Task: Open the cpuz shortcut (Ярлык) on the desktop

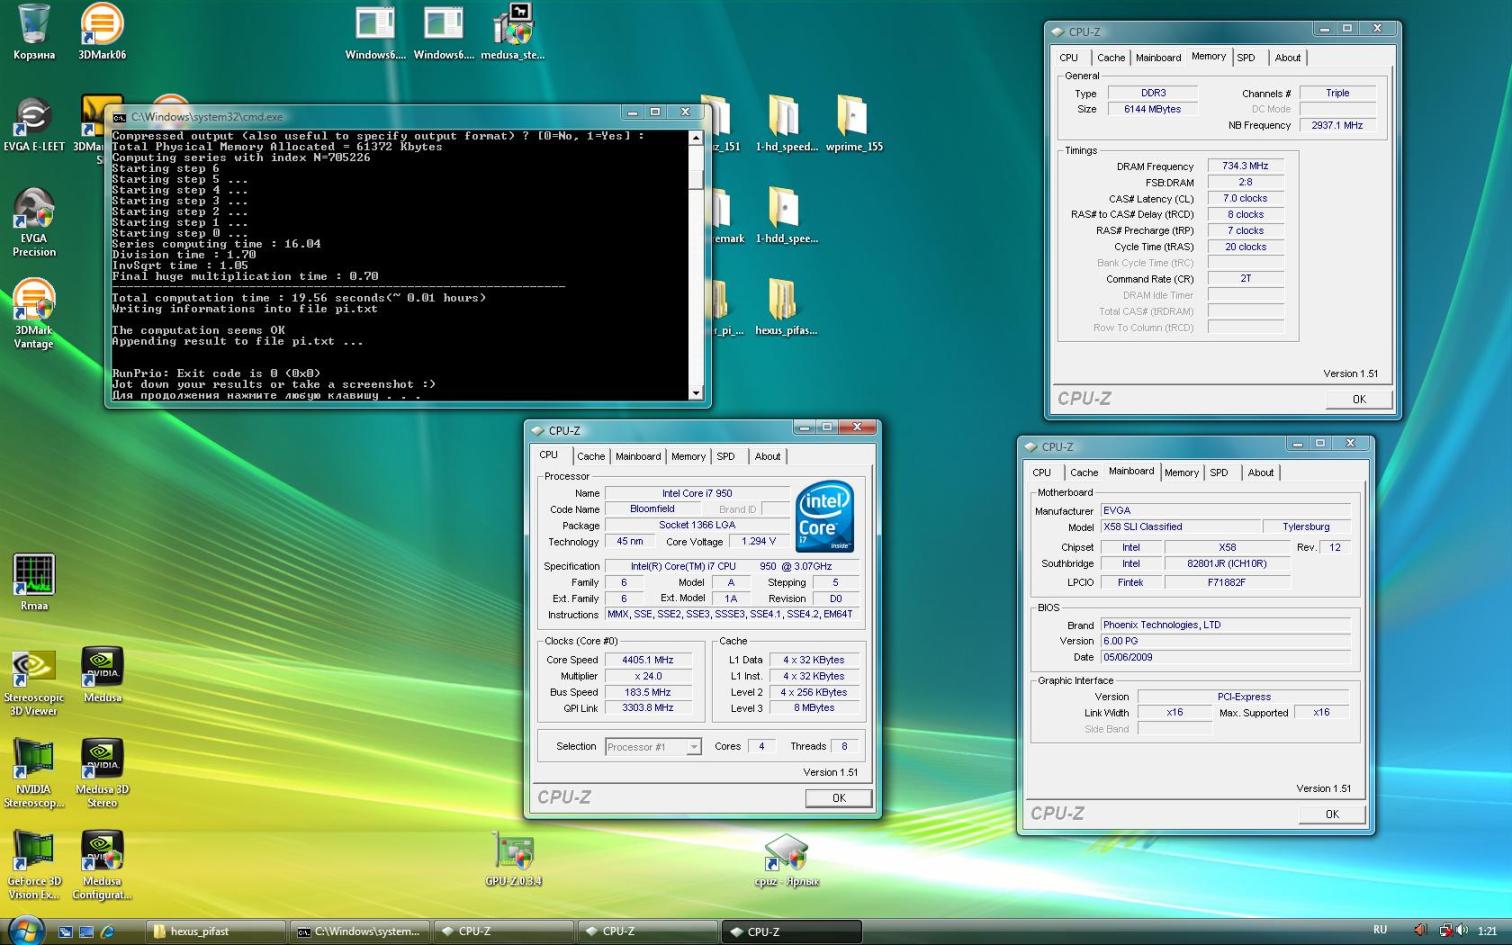Action: pos(787,859)
